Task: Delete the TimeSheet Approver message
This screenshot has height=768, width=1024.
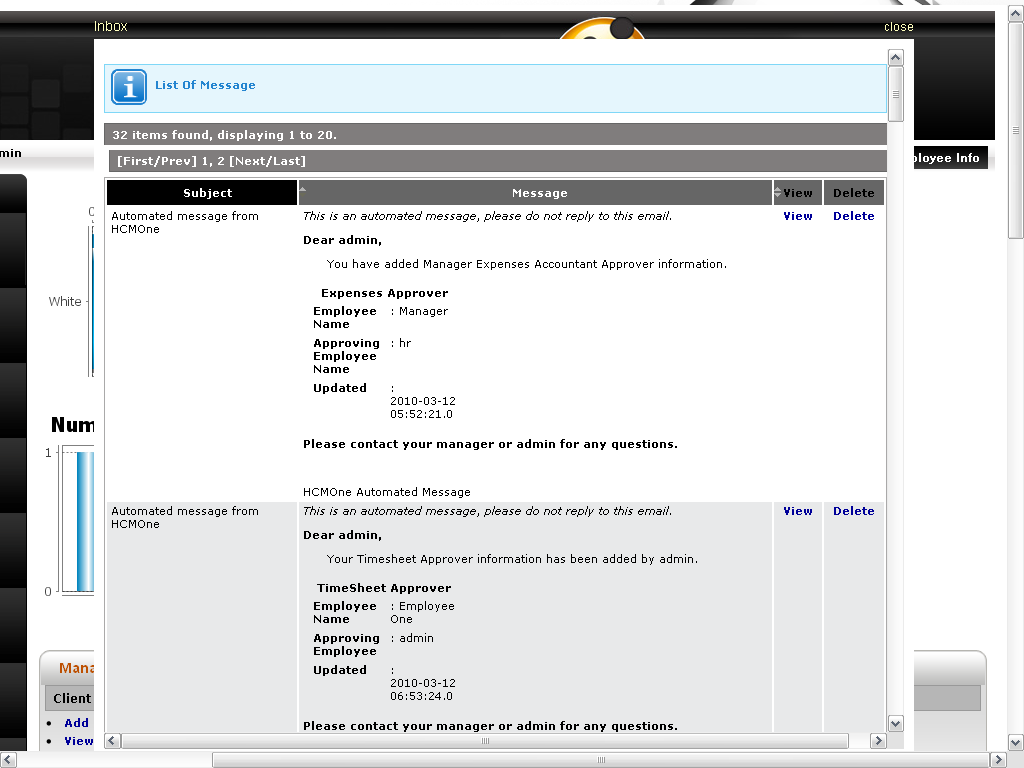Action: coord(854,511)
